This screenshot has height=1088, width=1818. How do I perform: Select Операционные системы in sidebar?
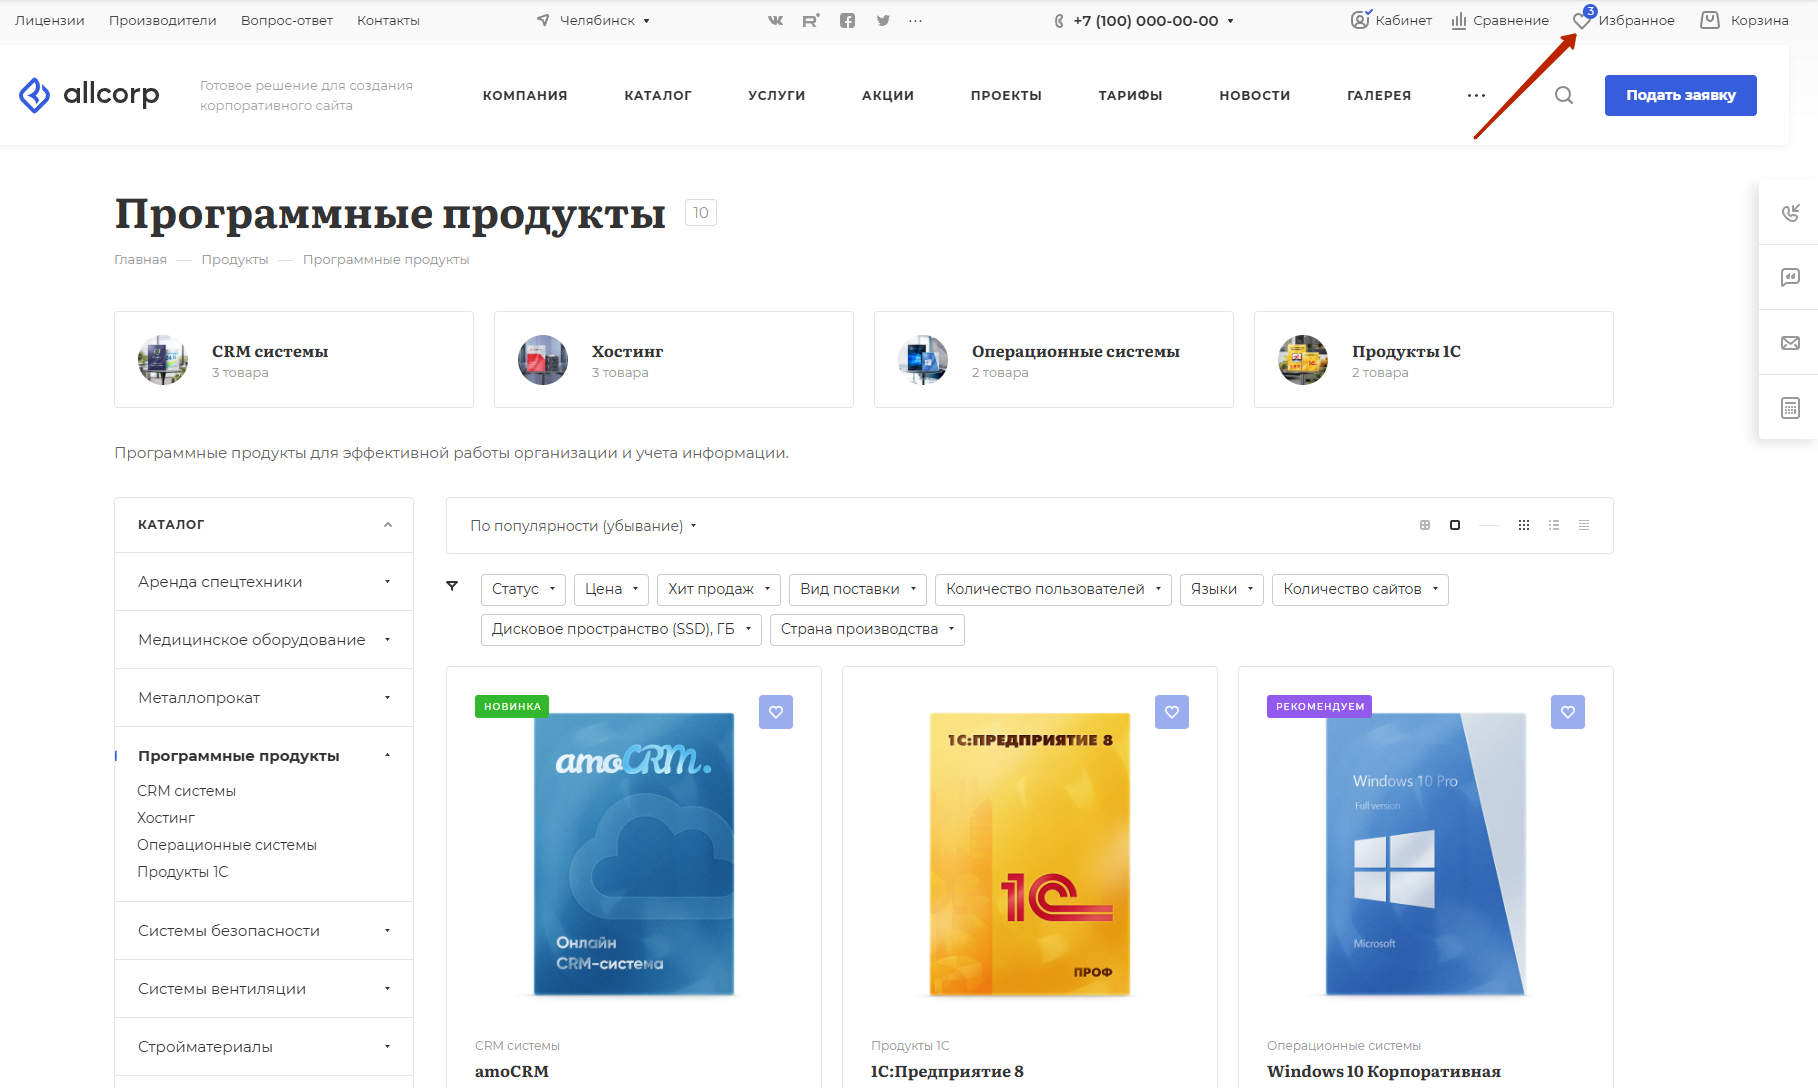(x=227, y=845)
